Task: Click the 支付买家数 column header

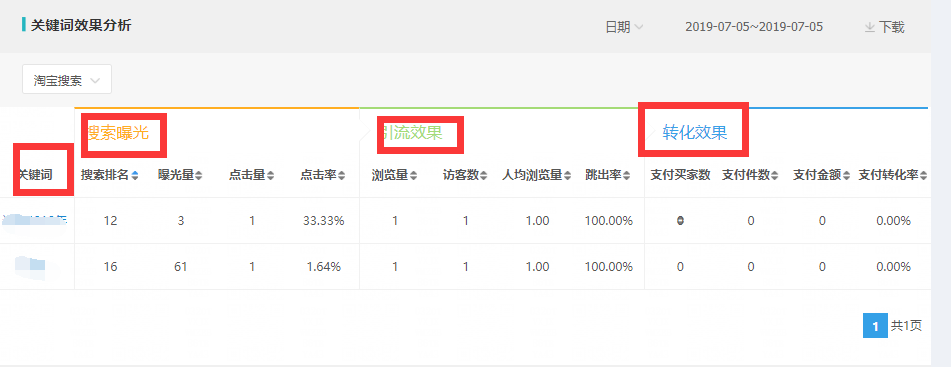Action: [680, 175]
